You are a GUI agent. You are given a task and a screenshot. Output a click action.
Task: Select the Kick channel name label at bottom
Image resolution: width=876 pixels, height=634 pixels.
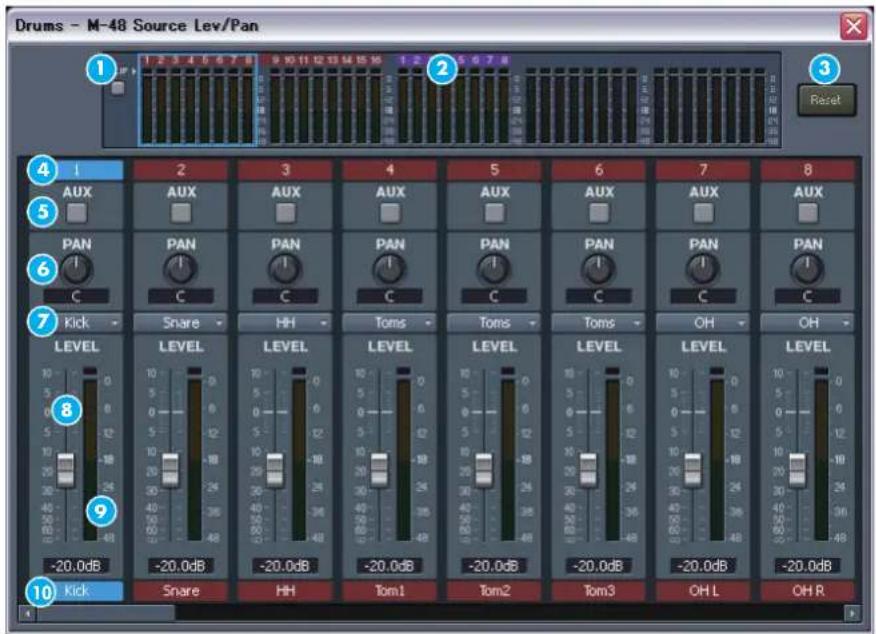(x=77, y=591)
